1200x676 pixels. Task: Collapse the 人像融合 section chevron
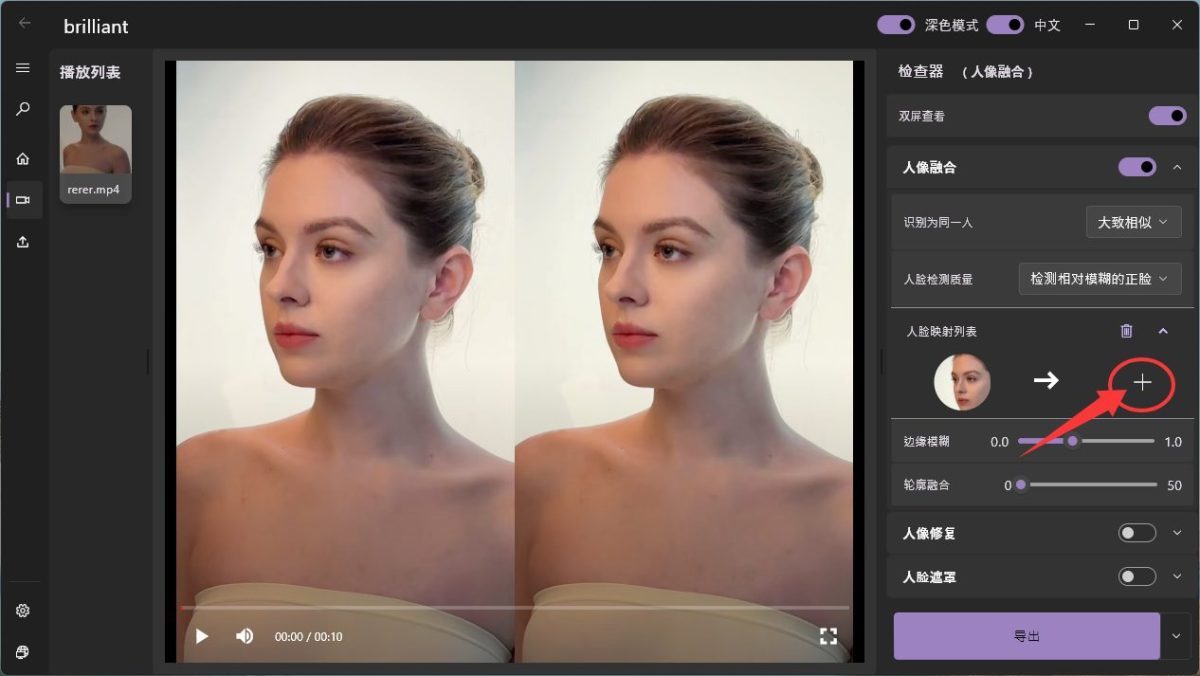(x=1177, y=167)
